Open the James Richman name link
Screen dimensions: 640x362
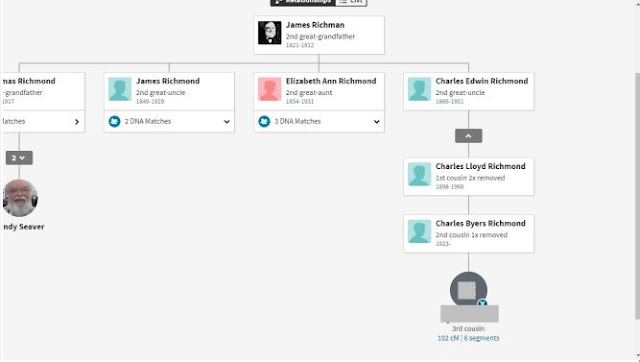tap(315, 25)
